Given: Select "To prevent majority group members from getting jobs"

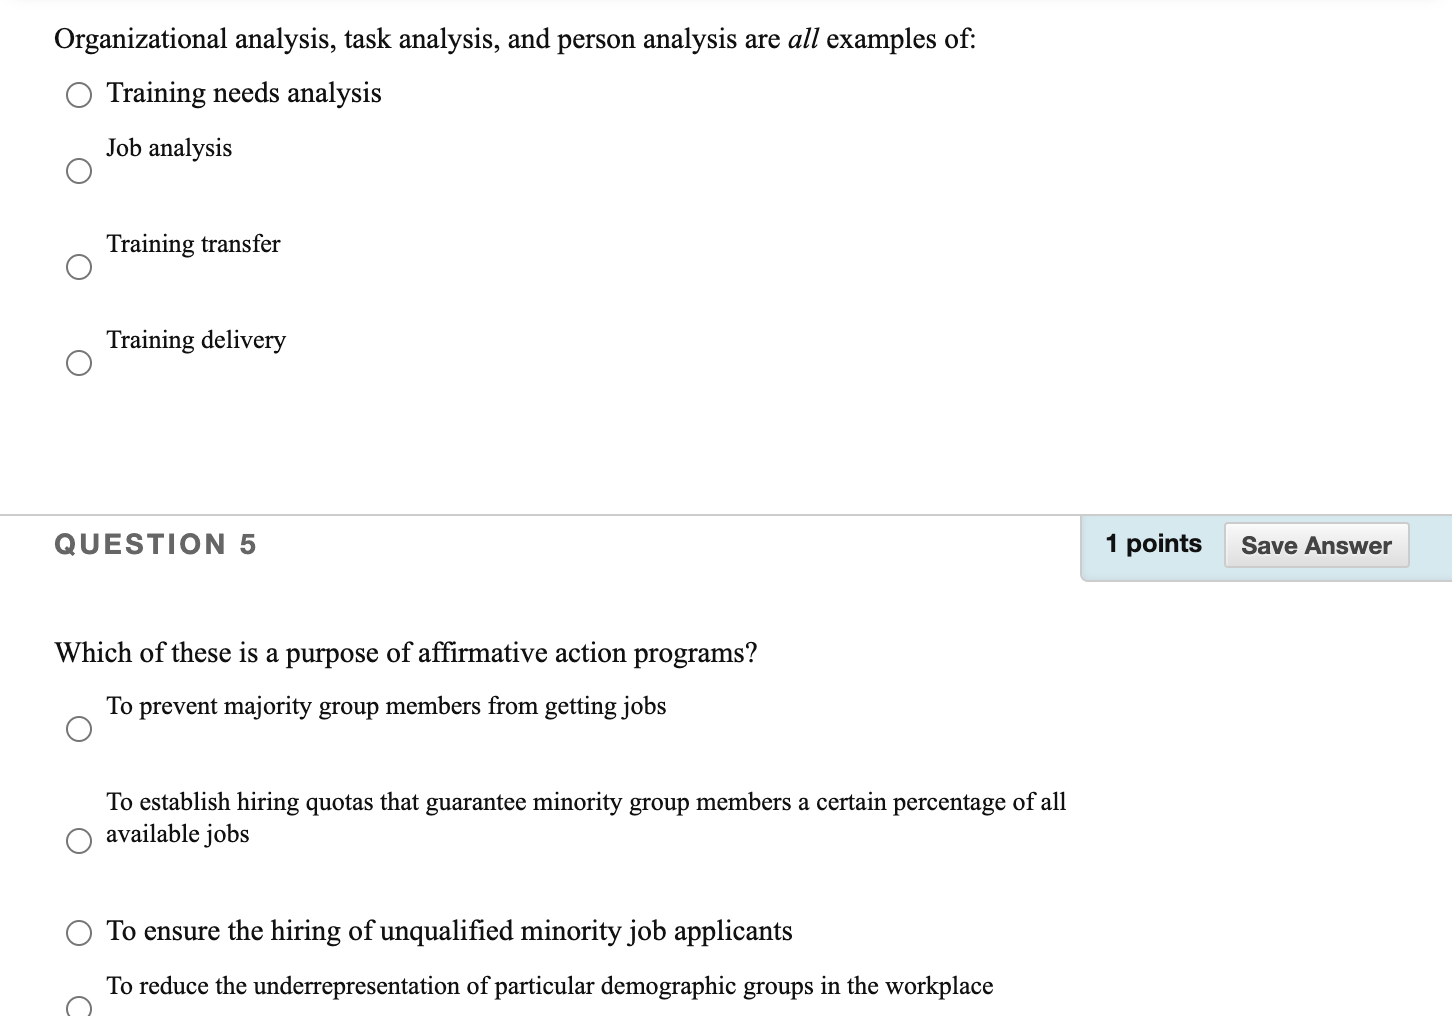Looking at the screenshot, I should click(x=78, y=730).
